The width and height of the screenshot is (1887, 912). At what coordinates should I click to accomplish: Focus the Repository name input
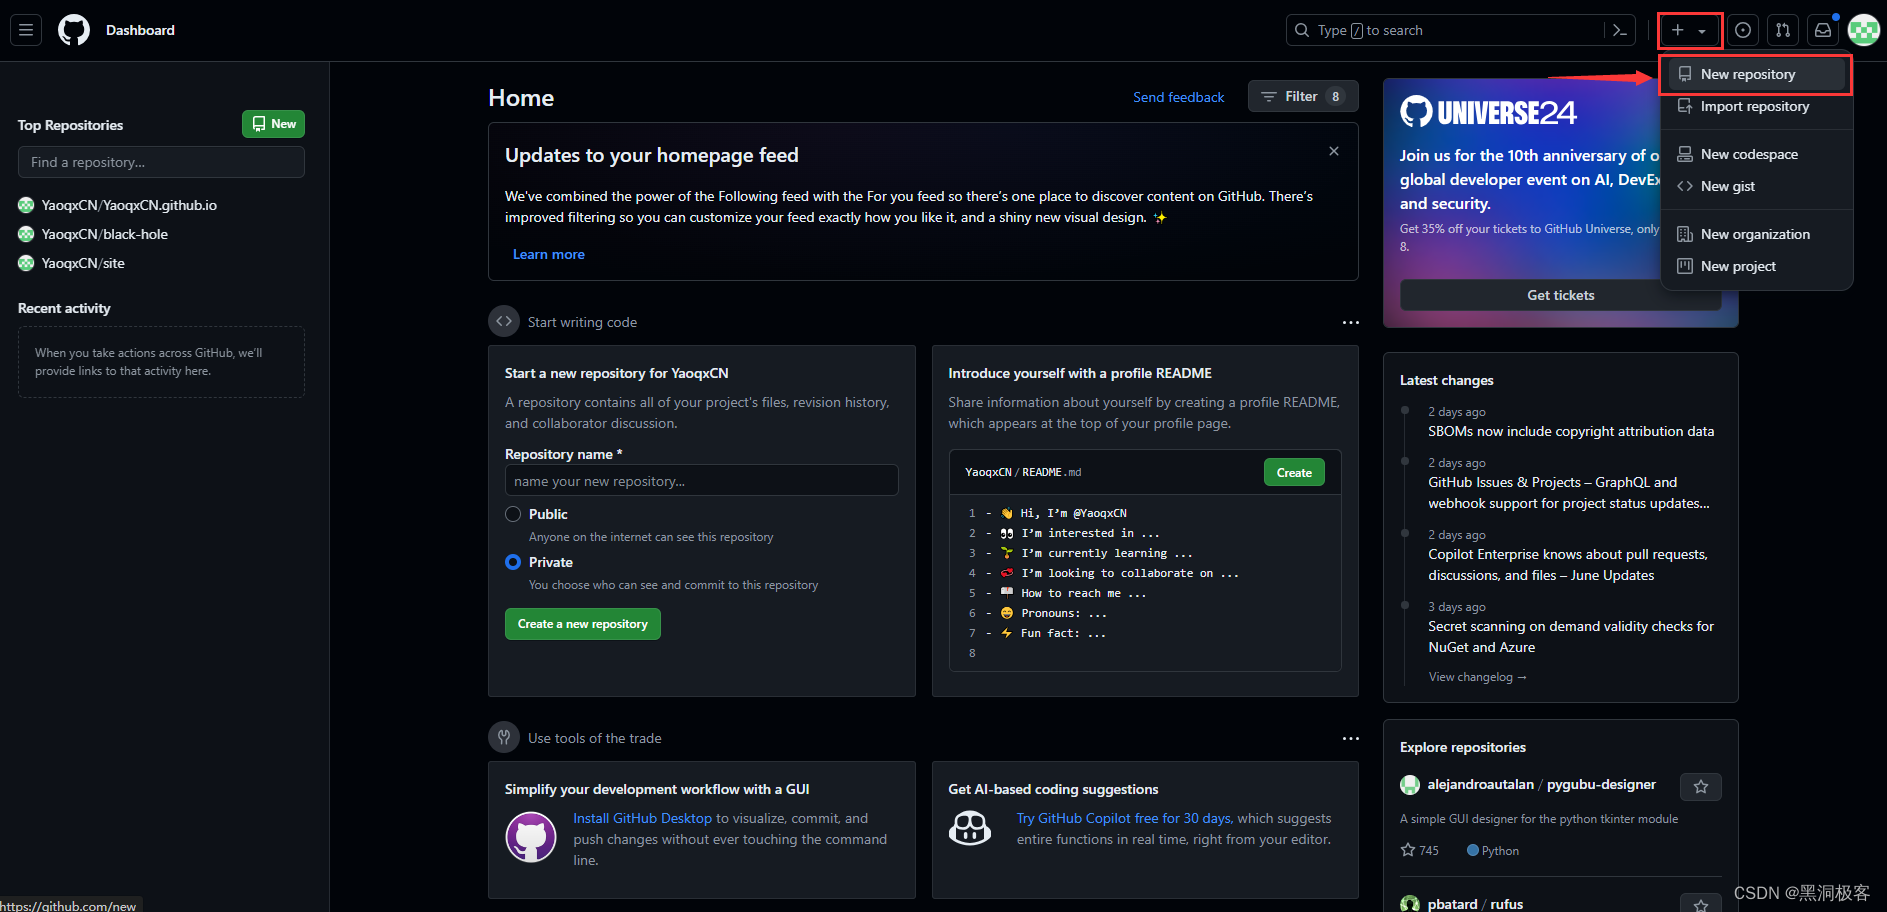pyautogui.click(x=701, y=480)
